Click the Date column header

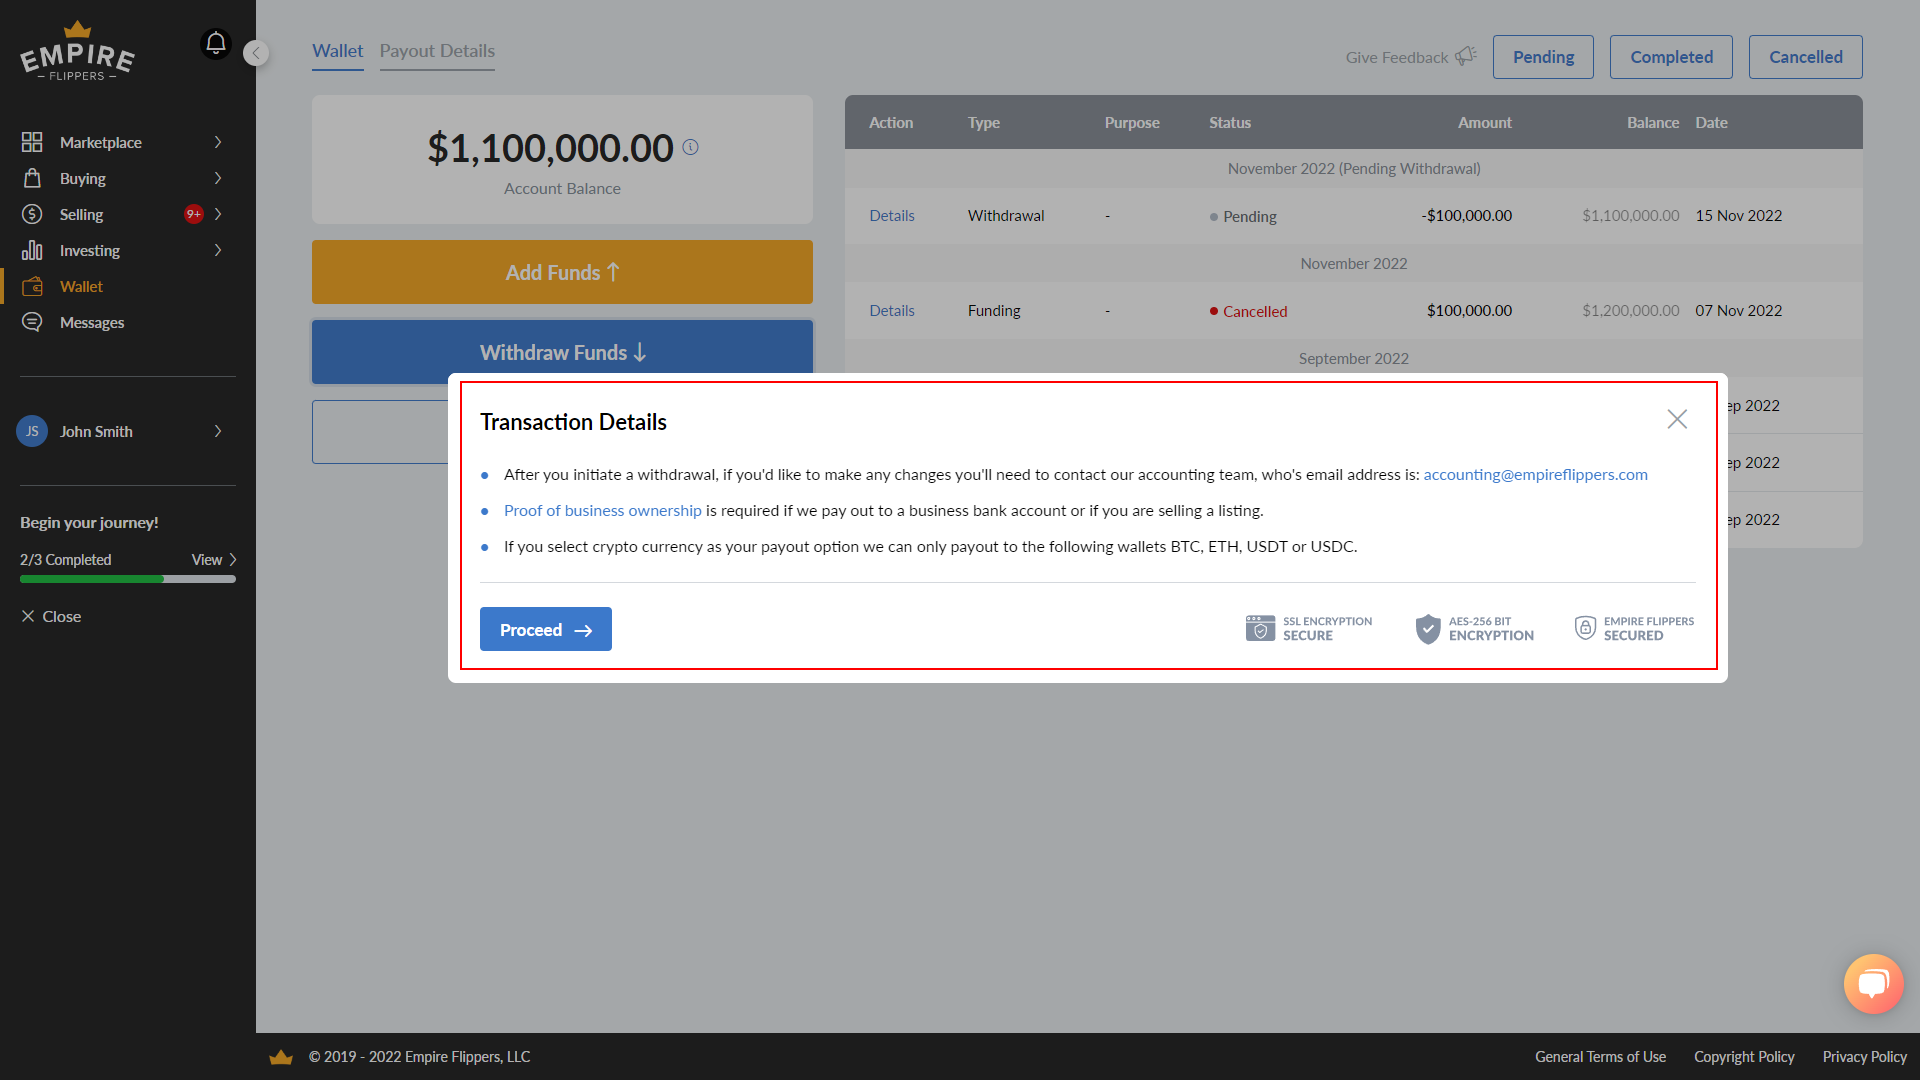pyautogui.click(x=1711, y=122)
